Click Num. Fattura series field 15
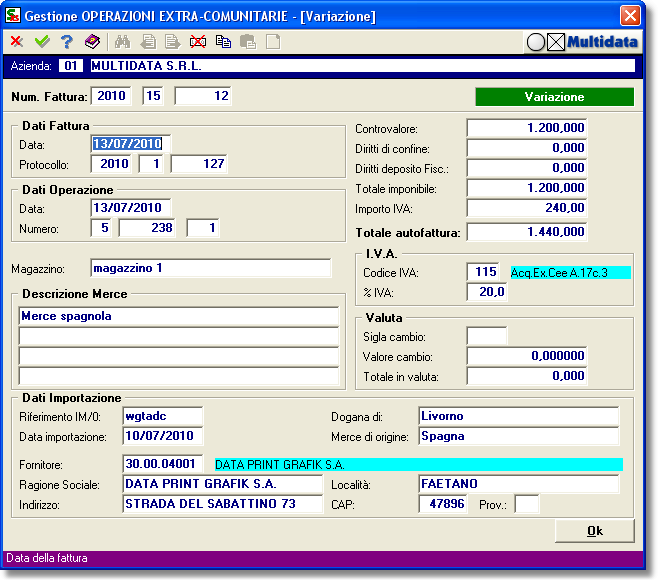 [153, 96]
